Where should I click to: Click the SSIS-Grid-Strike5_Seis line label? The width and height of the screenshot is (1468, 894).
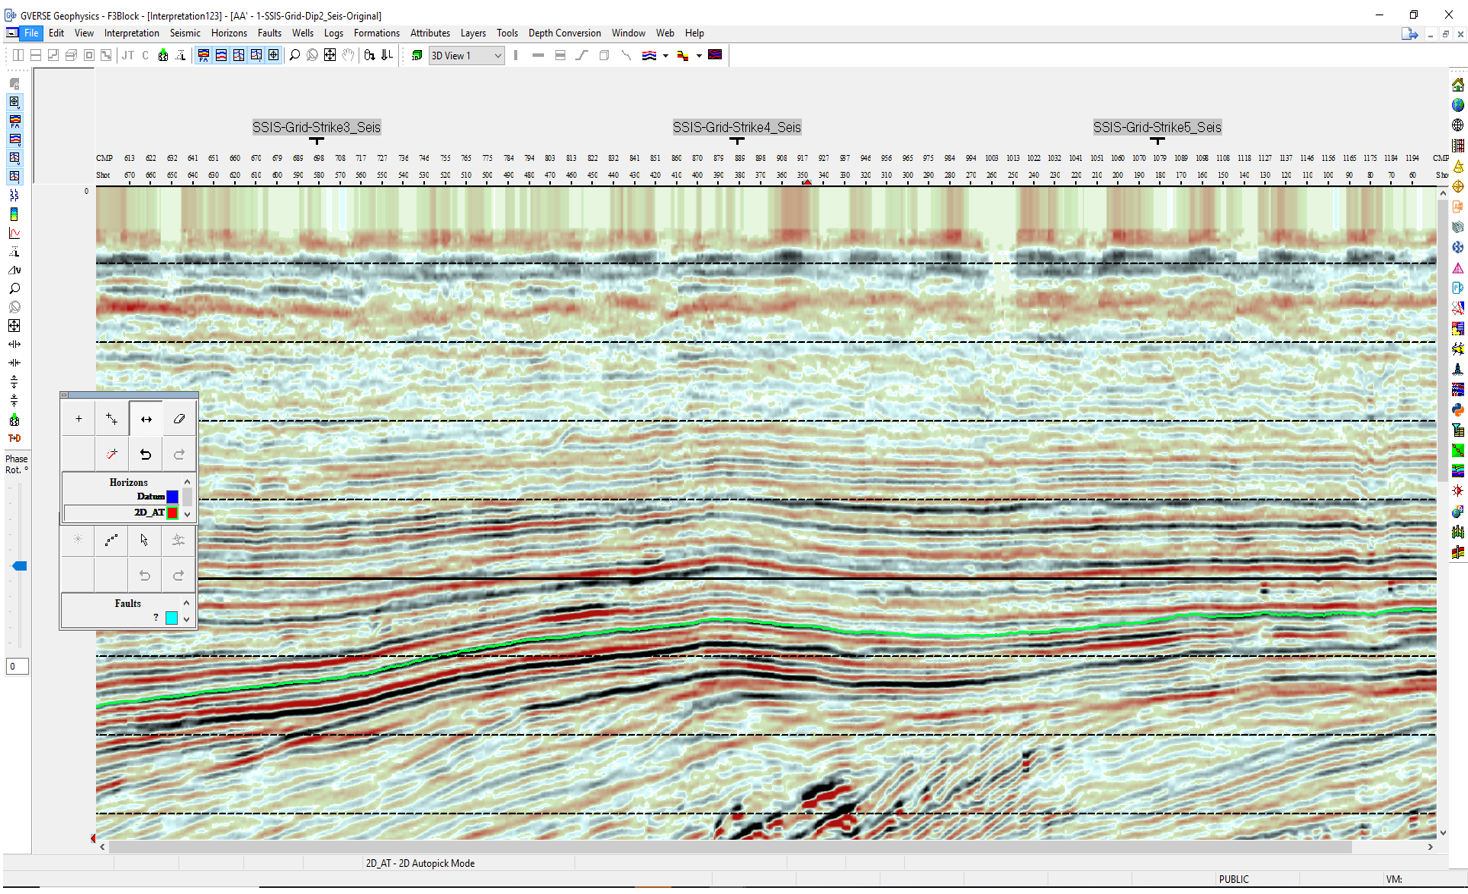1157,128
